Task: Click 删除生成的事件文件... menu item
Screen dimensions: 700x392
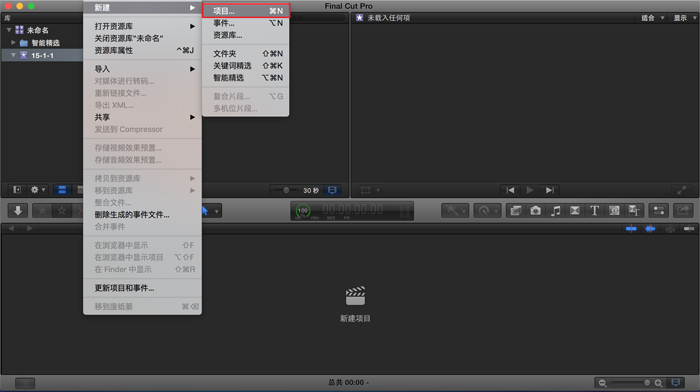Action: (142, 214)
